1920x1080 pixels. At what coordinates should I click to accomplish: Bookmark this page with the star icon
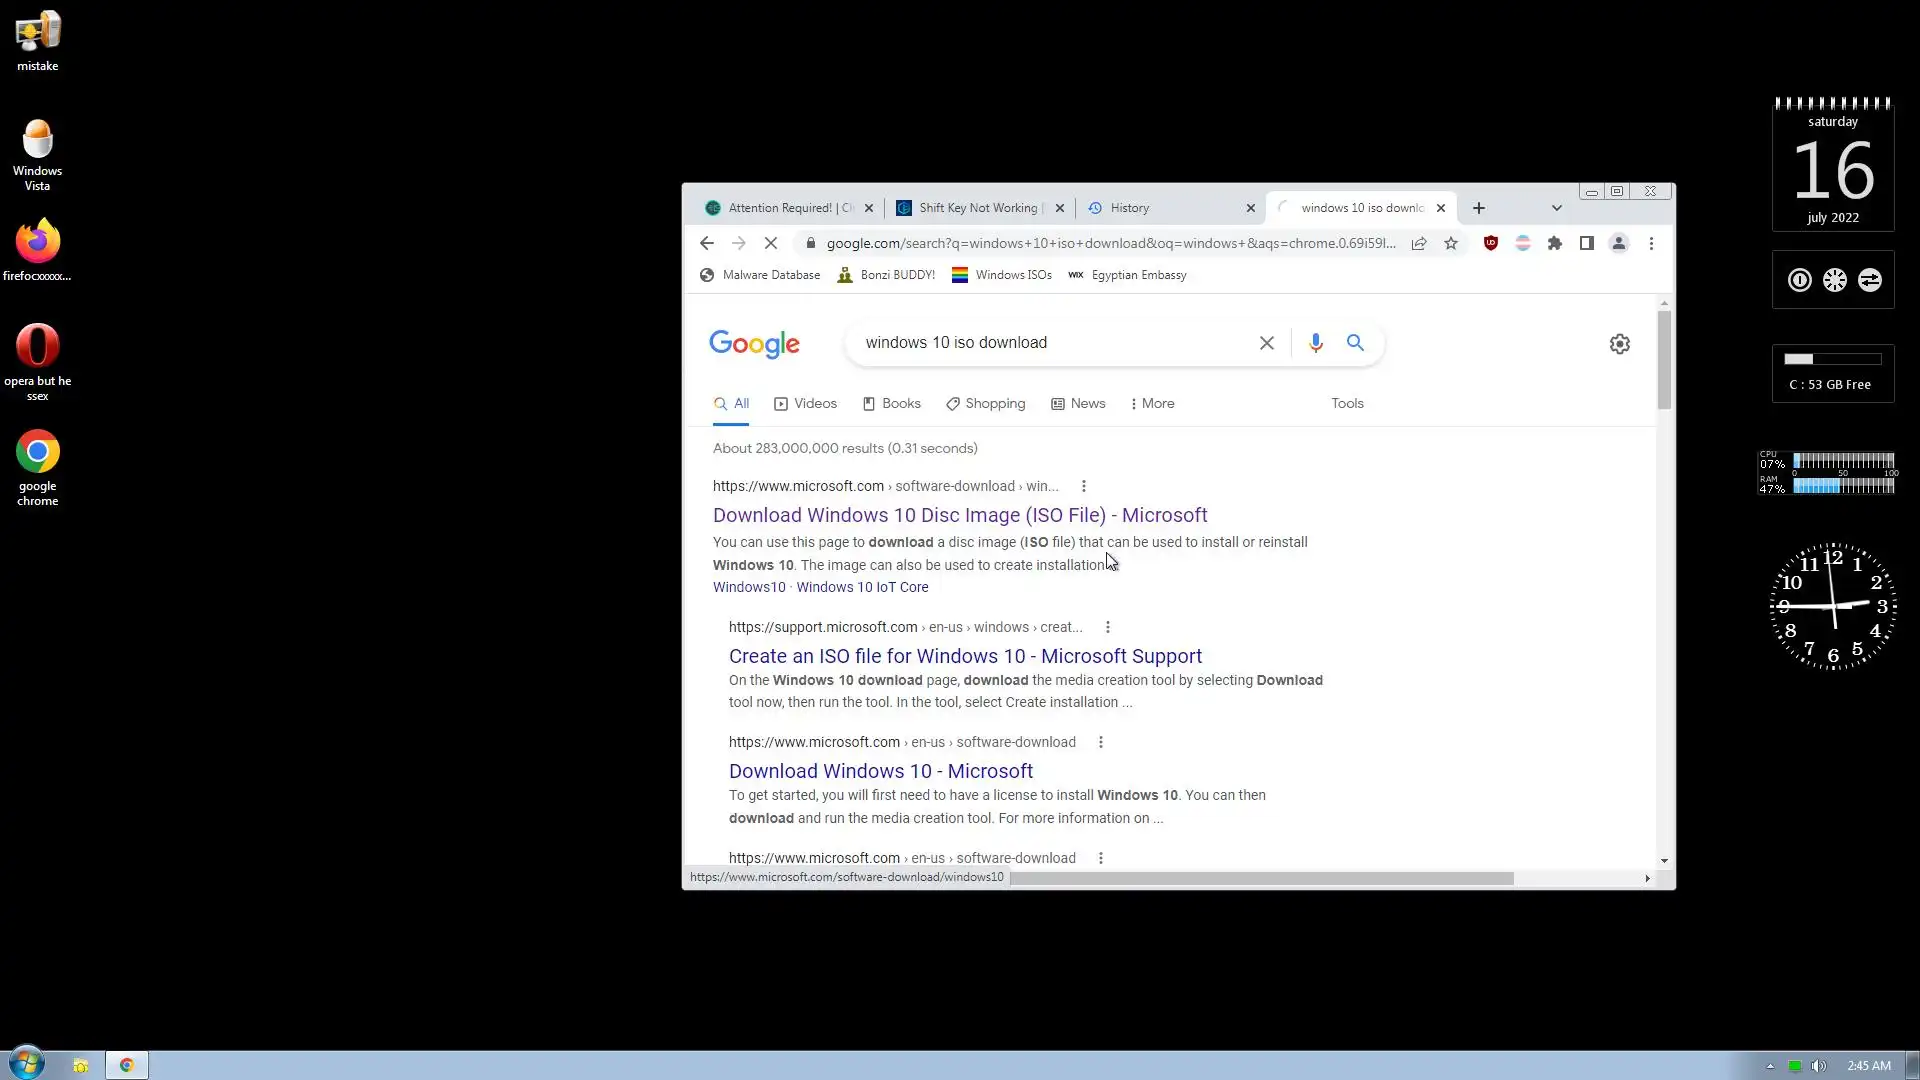click(x=1451, y=243)
